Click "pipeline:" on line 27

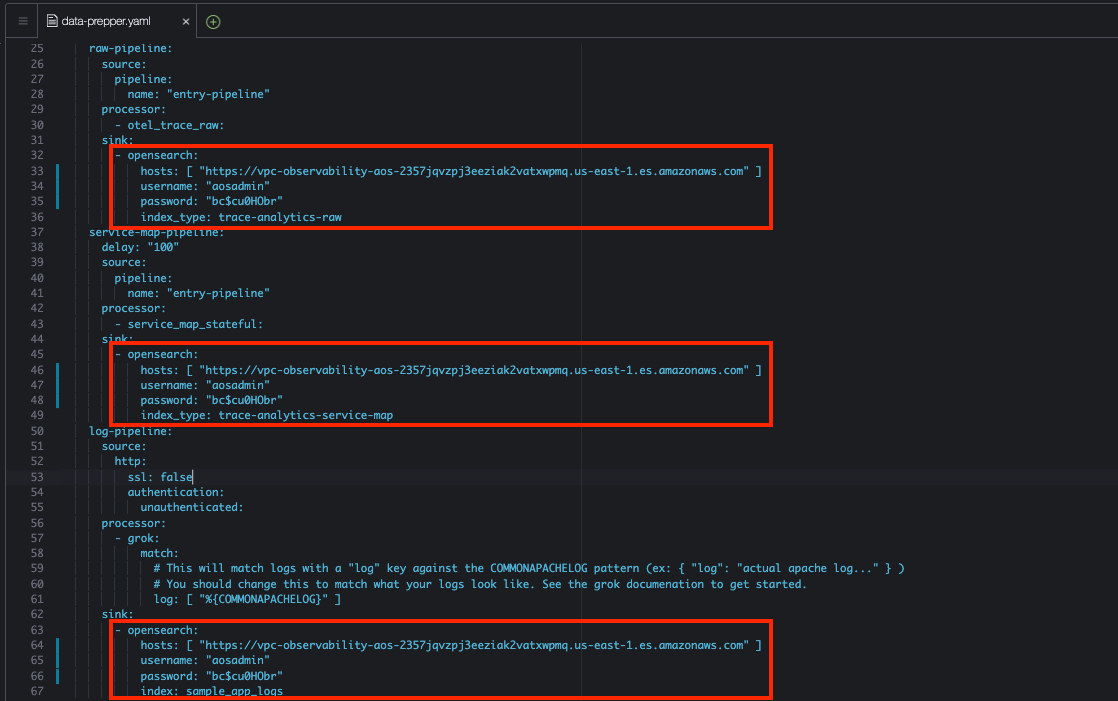[143, 79]
